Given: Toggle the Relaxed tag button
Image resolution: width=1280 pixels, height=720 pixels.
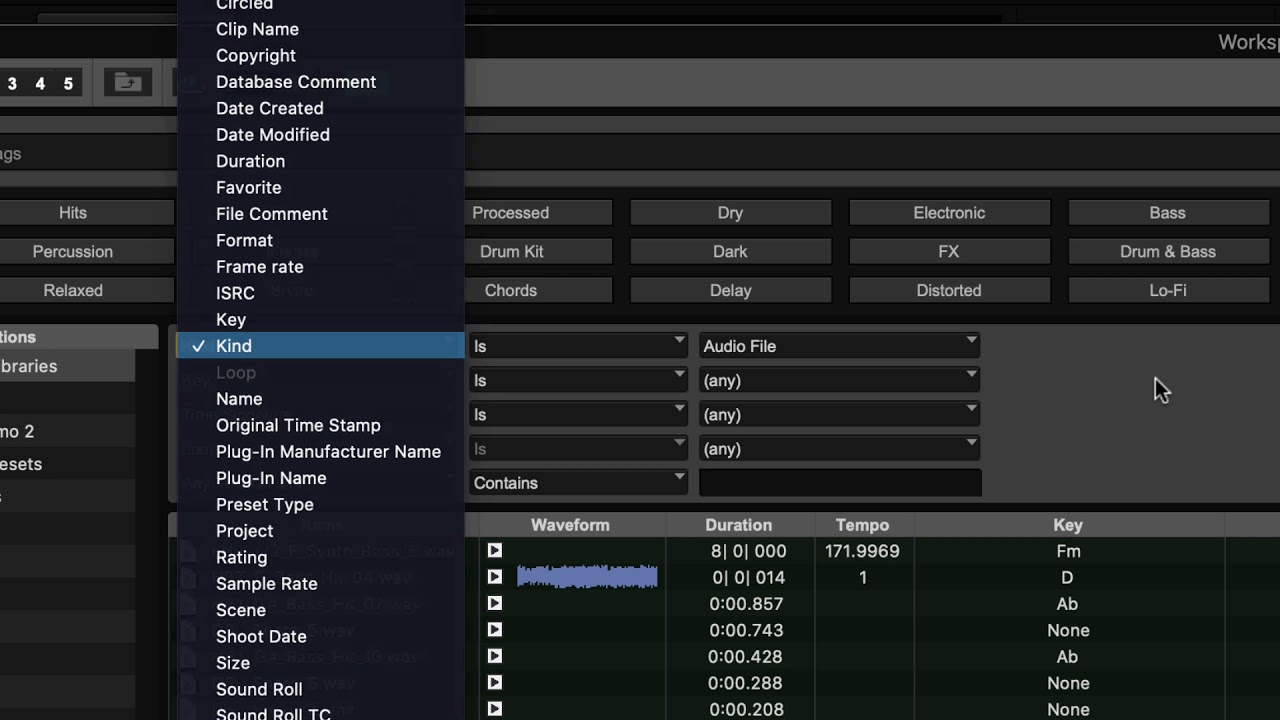Looking at the screenshot, I should coord(86,291).
